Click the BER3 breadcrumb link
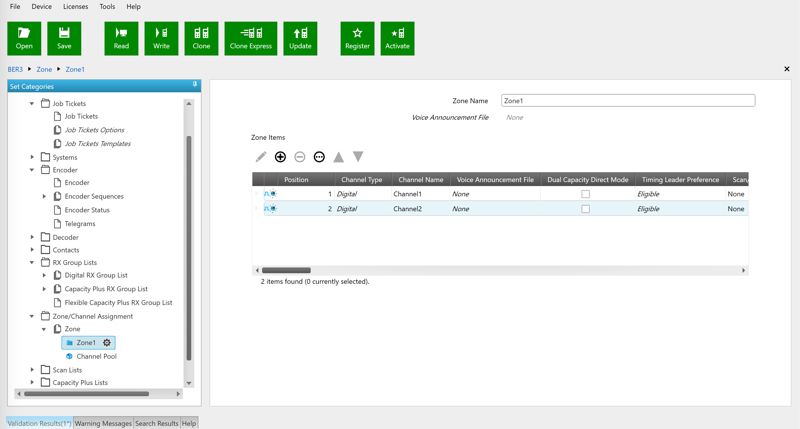The width and height of the screenshot is (800, 429). click(15, 70)
